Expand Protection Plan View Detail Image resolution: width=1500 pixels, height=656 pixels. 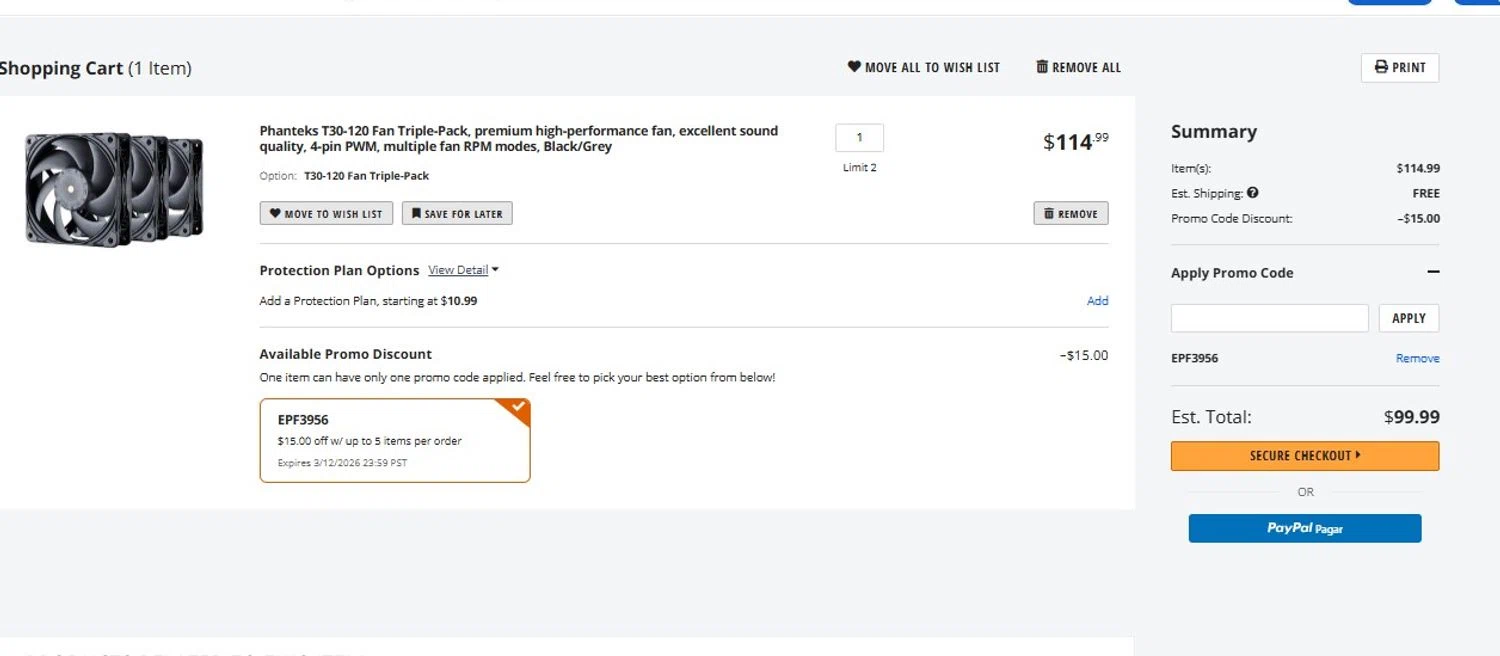463,270
